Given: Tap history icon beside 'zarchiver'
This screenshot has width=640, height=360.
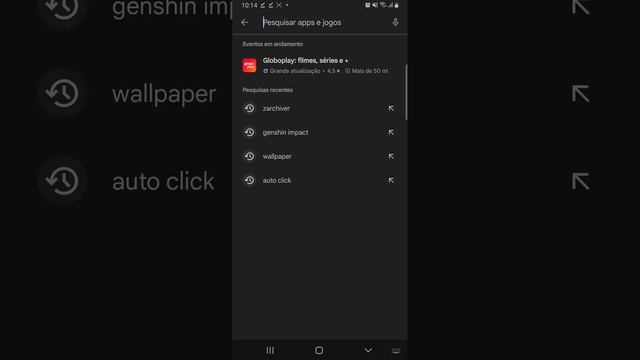Looking at the screenshot, I should click(x=249, y=108).
